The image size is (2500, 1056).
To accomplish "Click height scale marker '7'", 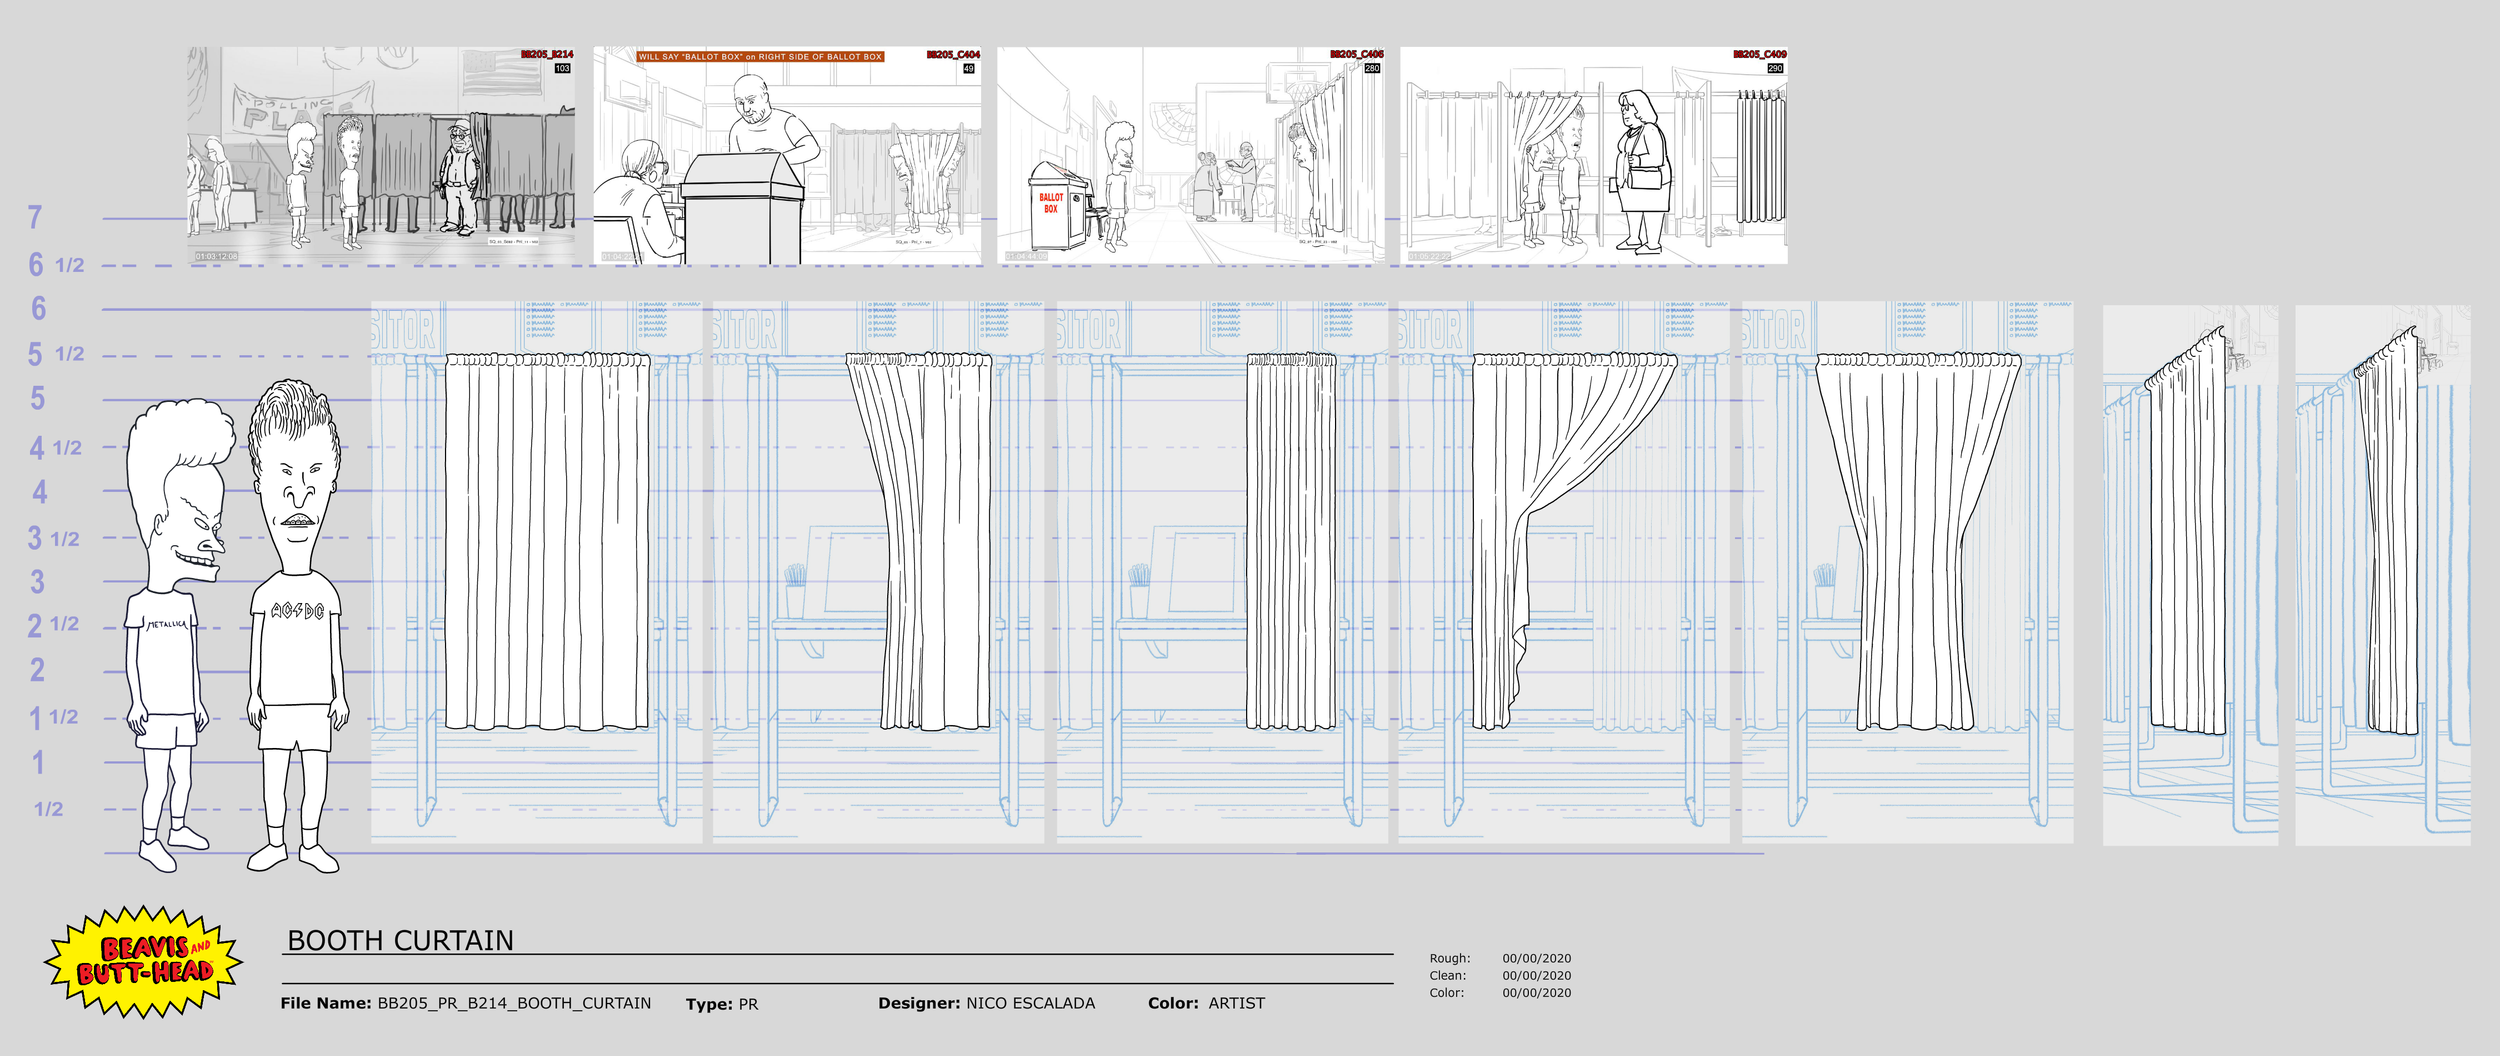I will click(x=35, y=217).
